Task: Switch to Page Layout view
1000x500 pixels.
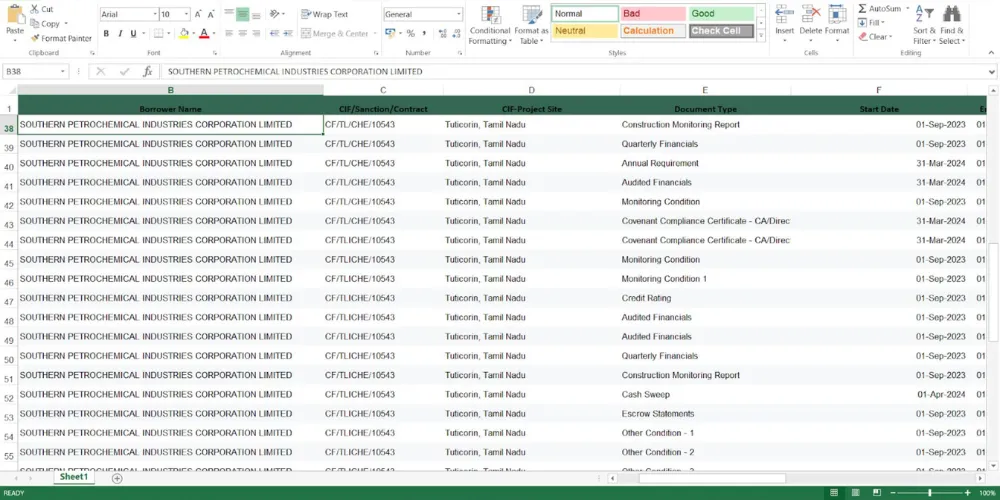Action: (x=855, y=493)
